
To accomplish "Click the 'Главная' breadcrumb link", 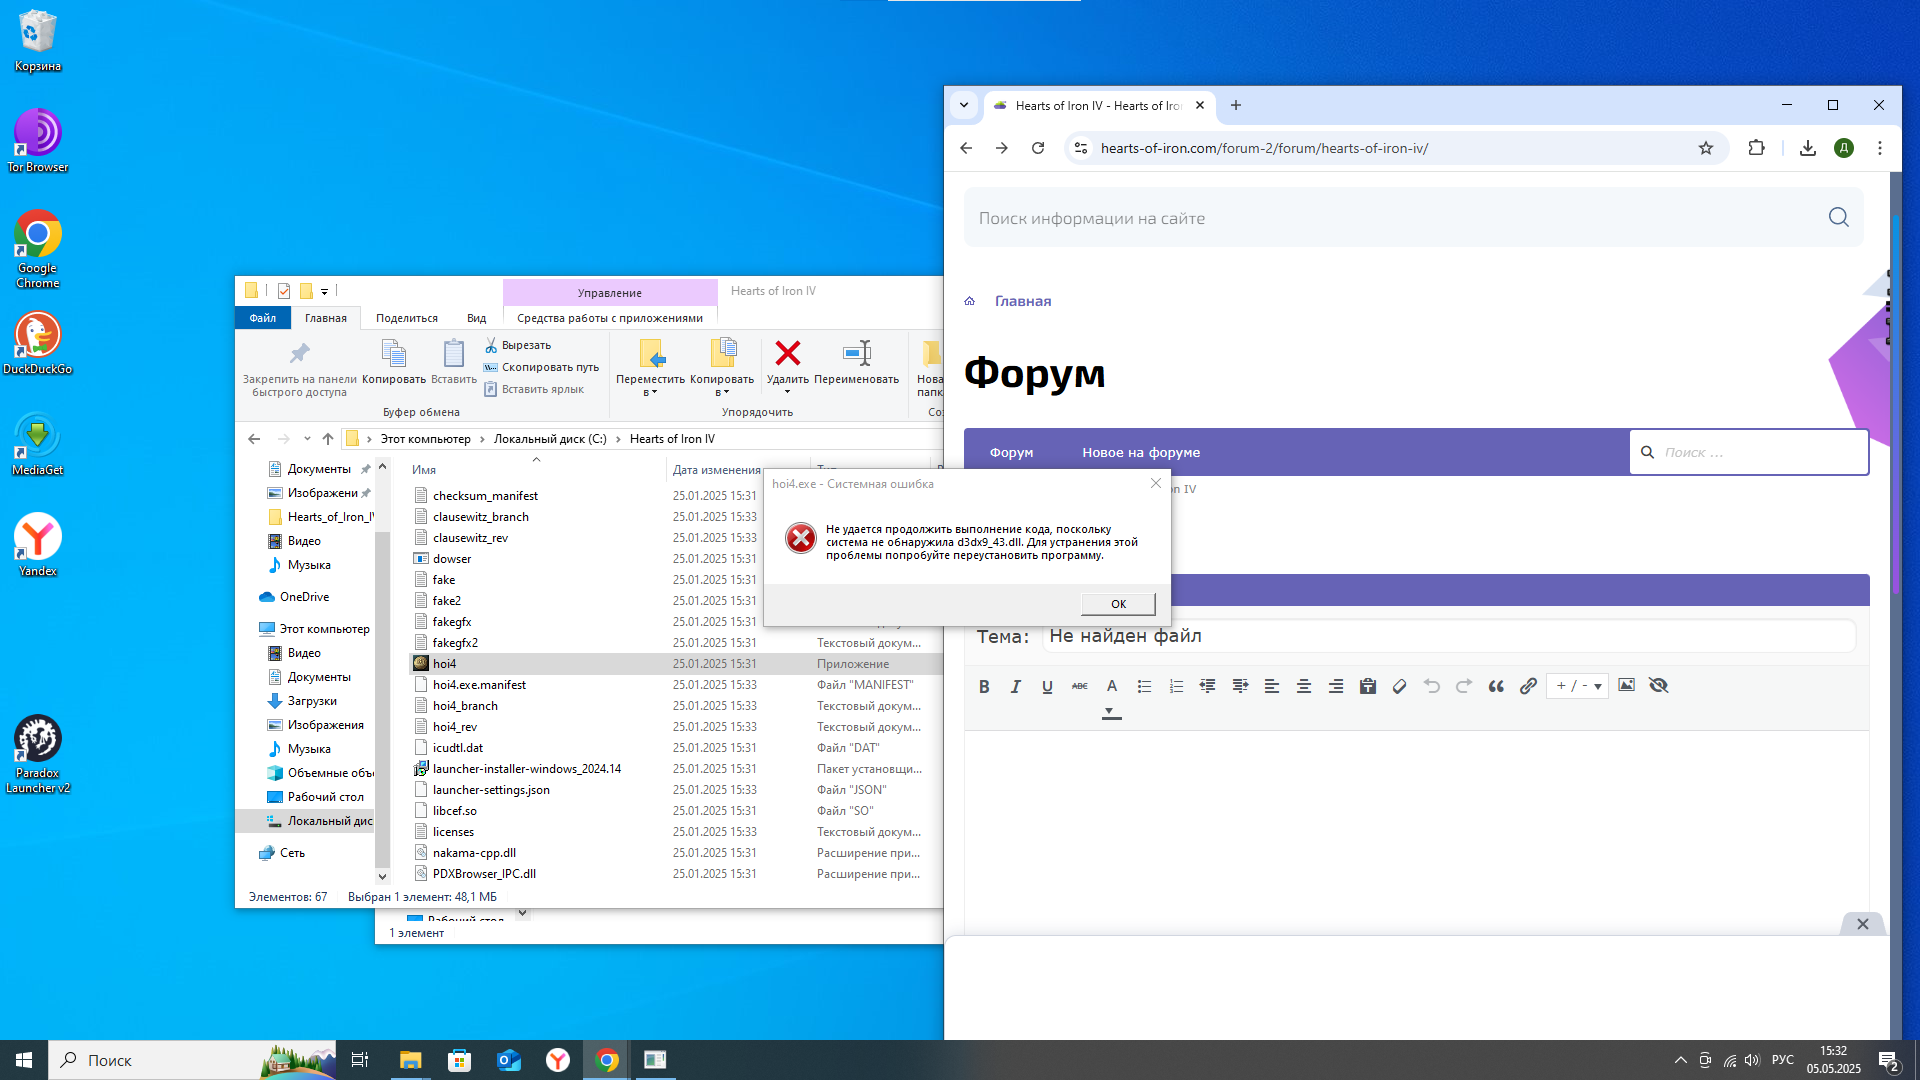I will pos(1023,301).
